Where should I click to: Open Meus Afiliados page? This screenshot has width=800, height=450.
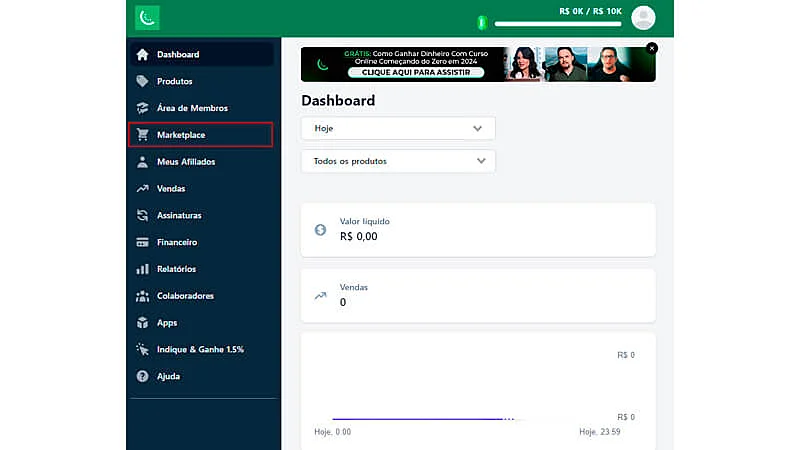[202, 162]
